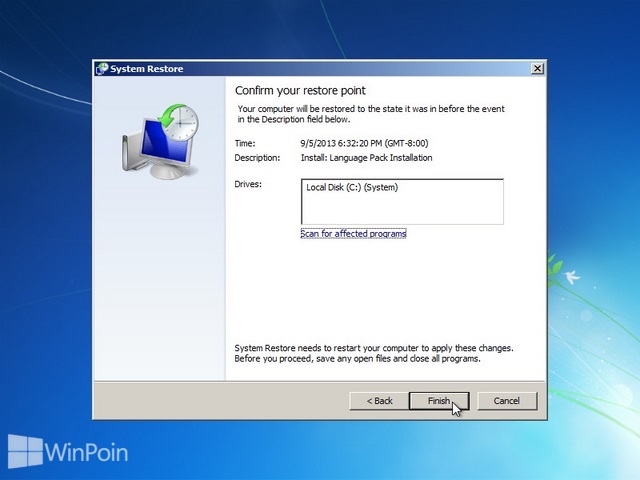Click the Description label
Screen dimensions: 640x480
coord(257,158)
